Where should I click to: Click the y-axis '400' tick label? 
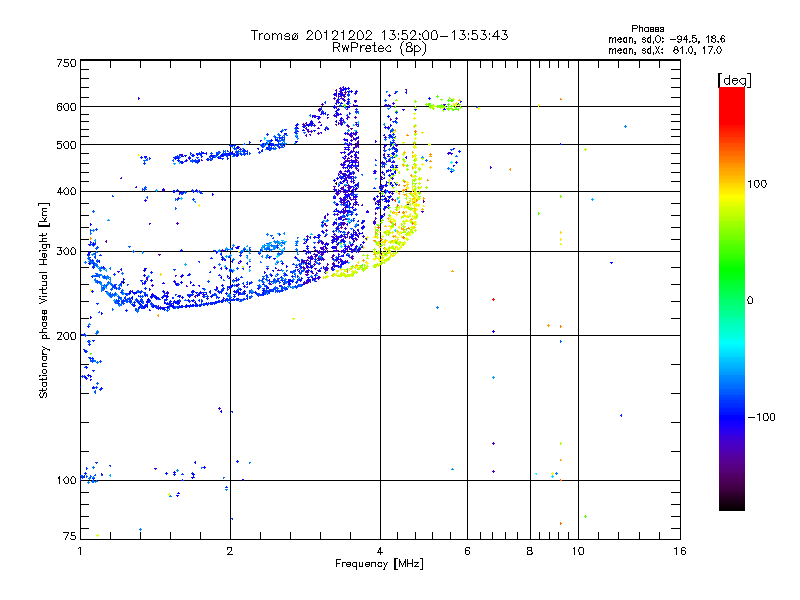click(66, 191)
